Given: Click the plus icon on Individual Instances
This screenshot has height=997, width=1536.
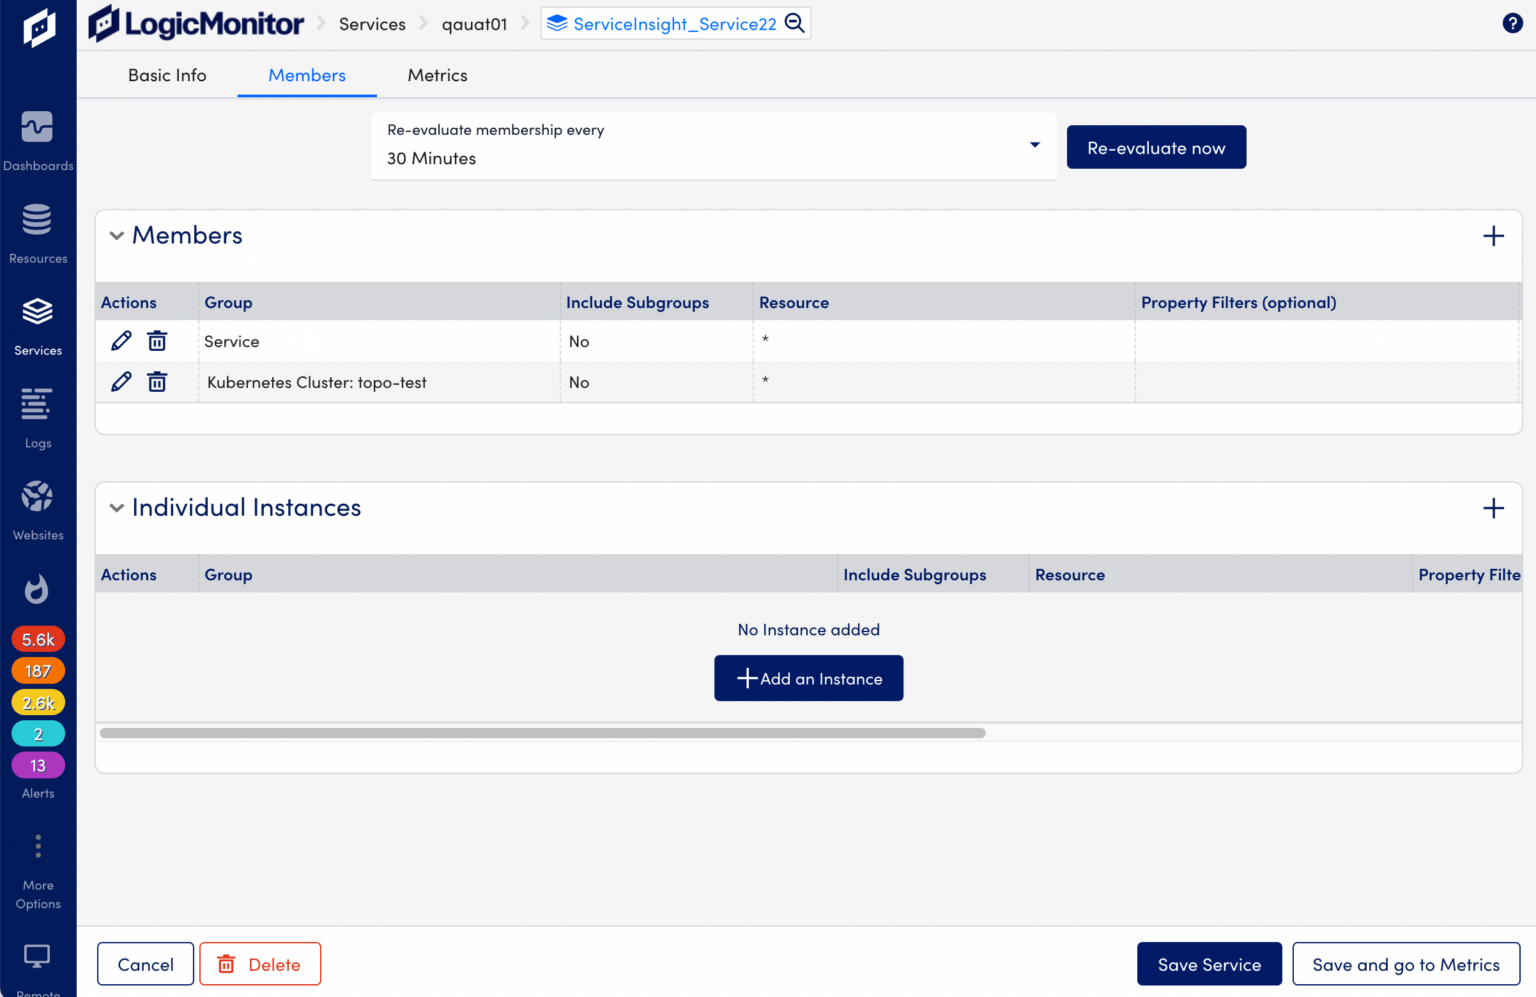Looking at the screenshot, I should click(1493, 508).
